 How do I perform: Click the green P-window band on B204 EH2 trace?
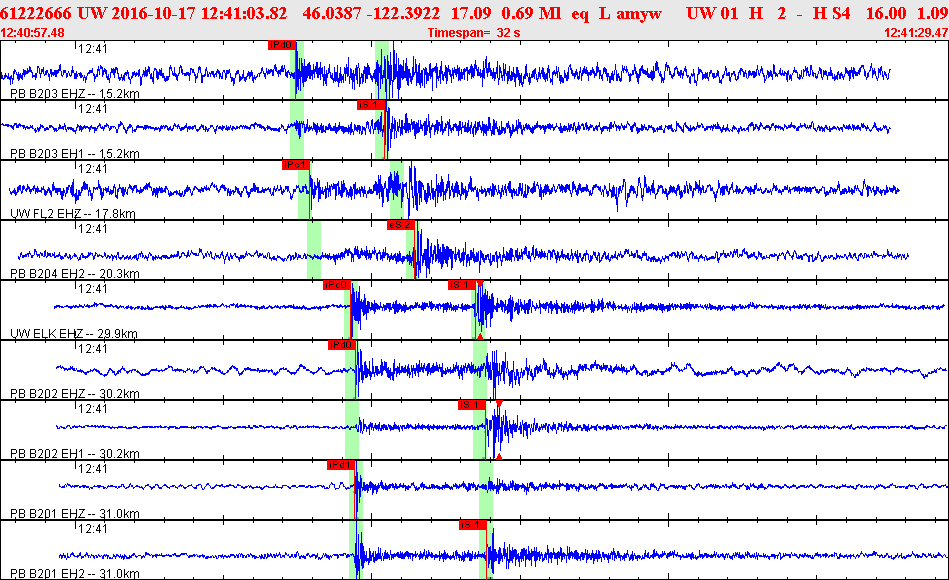314,249
